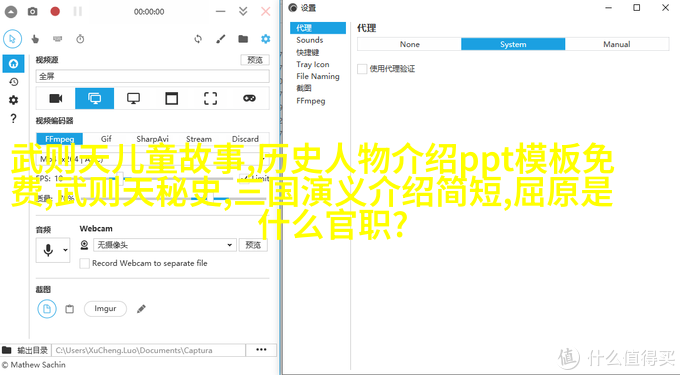Switch to the Gif encoder tab

click(106, 139)
